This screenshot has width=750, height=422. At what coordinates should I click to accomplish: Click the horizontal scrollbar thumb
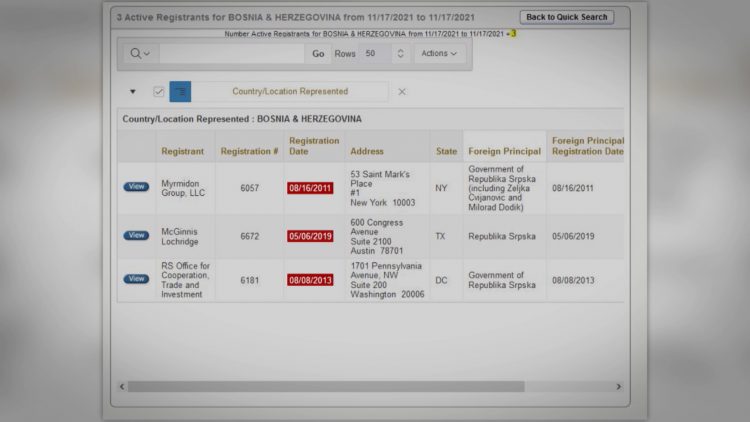[x=325, y=386]
